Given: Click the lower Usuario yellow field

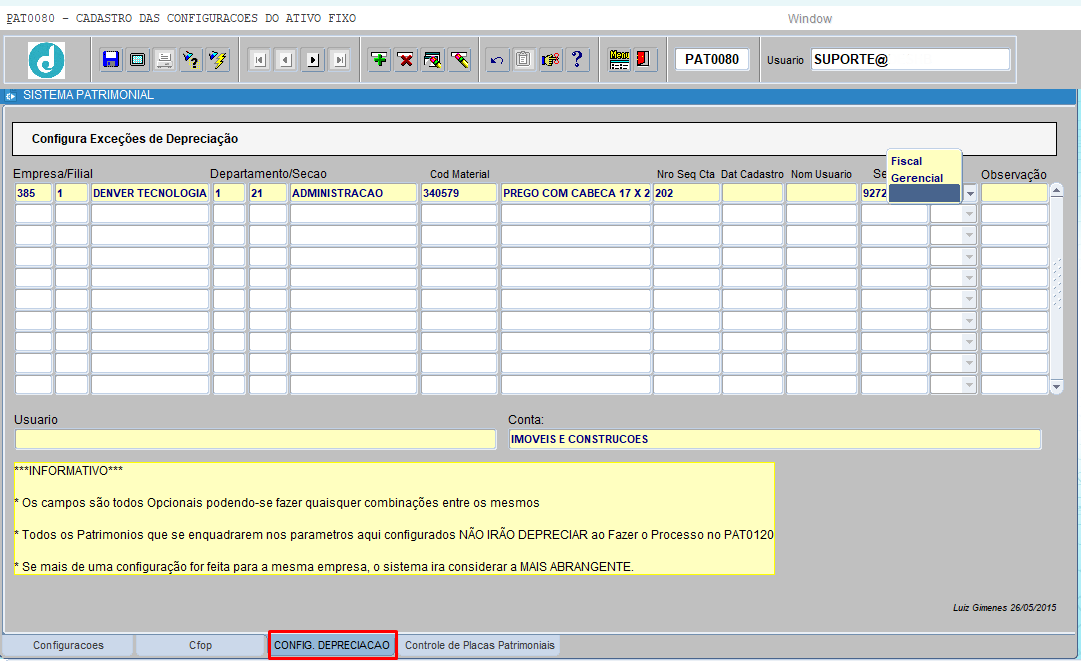Looking at the screenshot, I should (255, 439).
